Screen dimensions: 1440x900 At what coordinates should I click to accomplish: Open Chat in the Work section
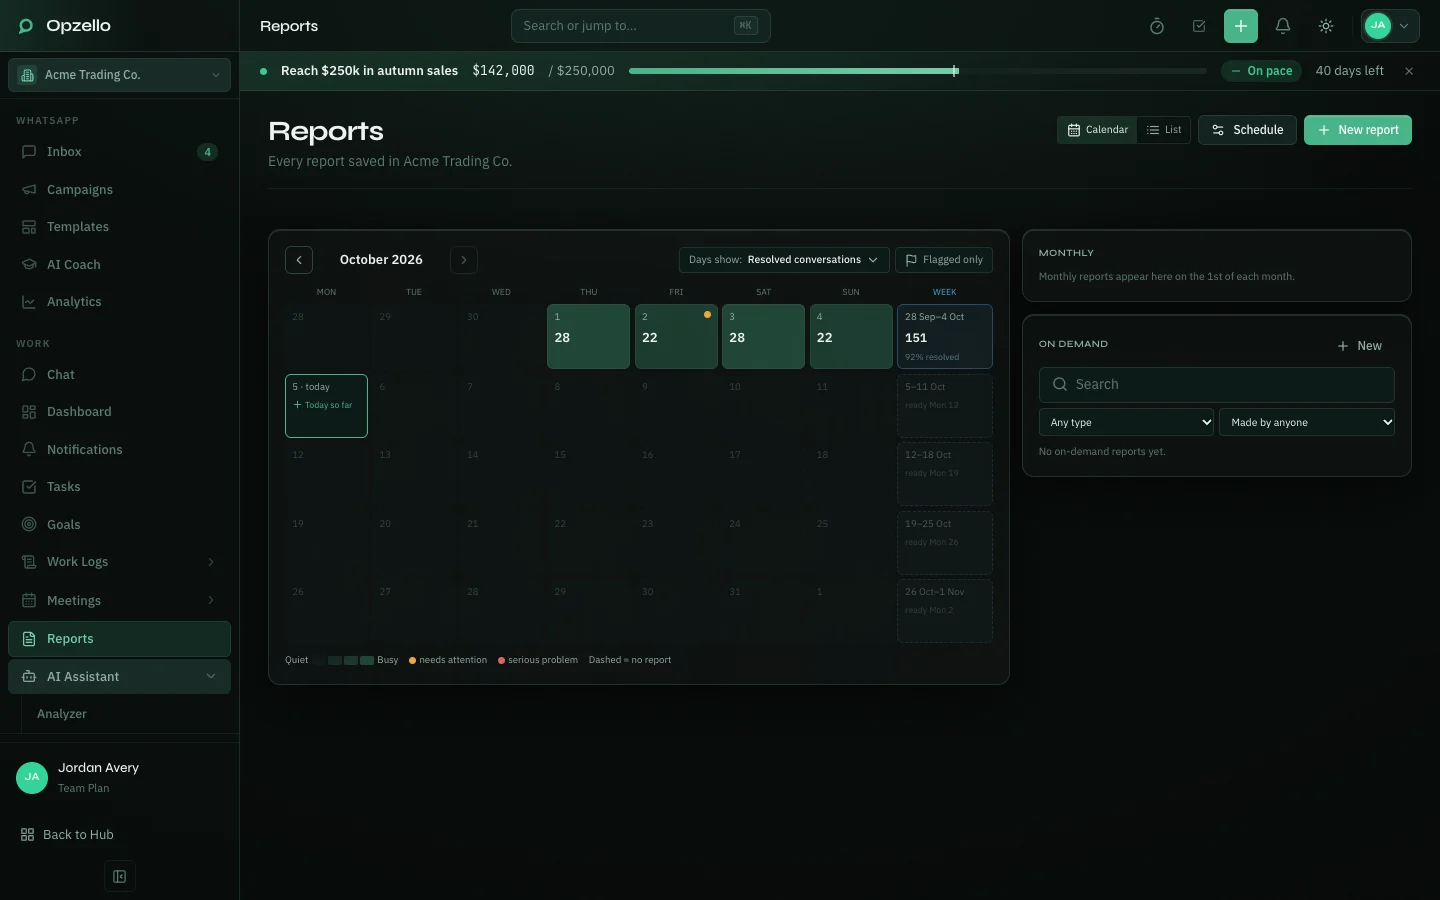(119, 375)
